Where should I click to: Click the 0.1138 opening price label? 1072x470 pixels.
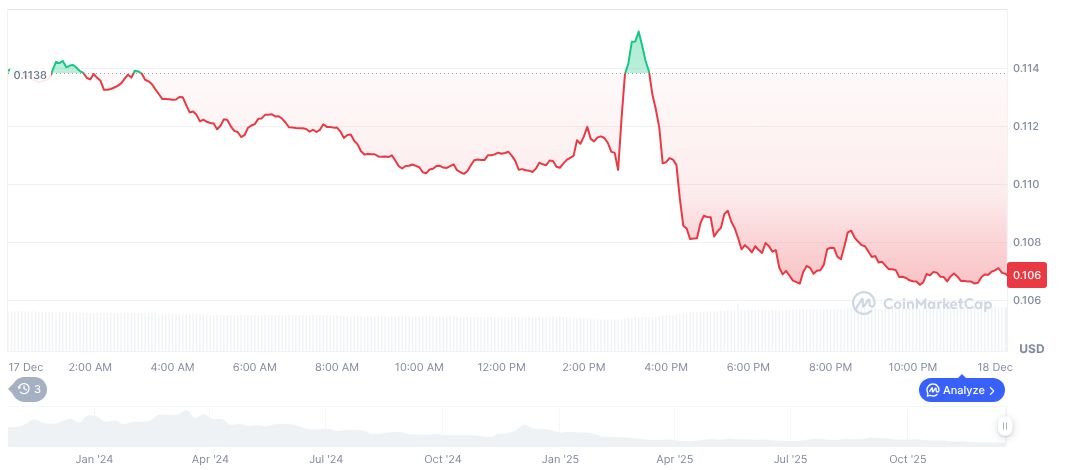tap(30, 75)
